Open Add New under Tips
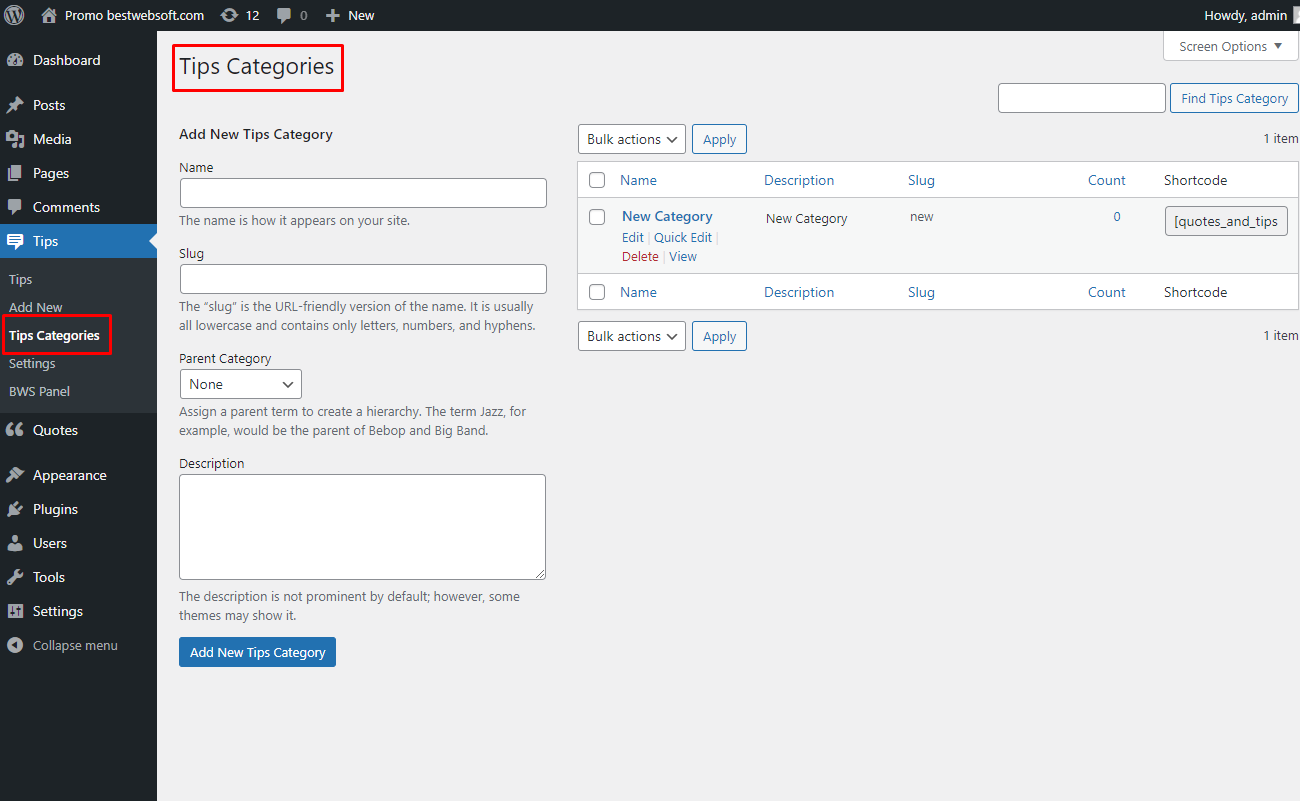Viewport: 1300px width, 801px height. point(36,307)
